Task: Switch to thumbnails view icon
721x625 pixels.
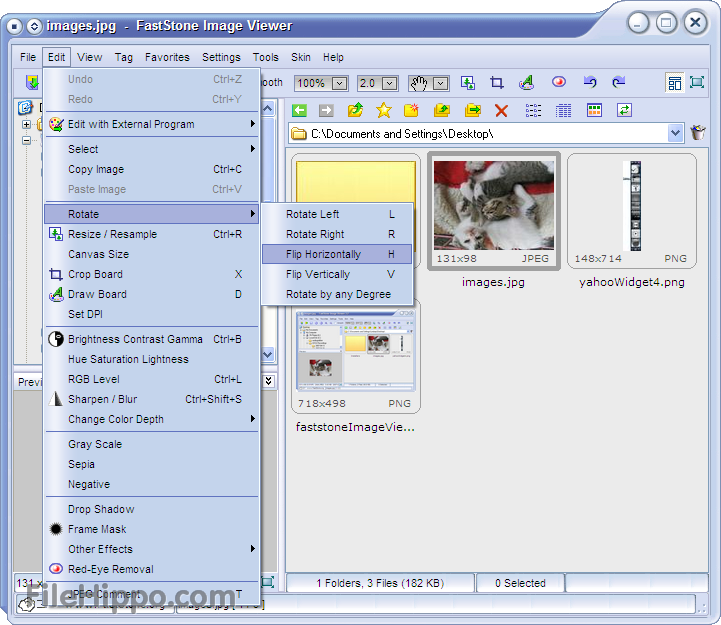Action: (594, 110)
